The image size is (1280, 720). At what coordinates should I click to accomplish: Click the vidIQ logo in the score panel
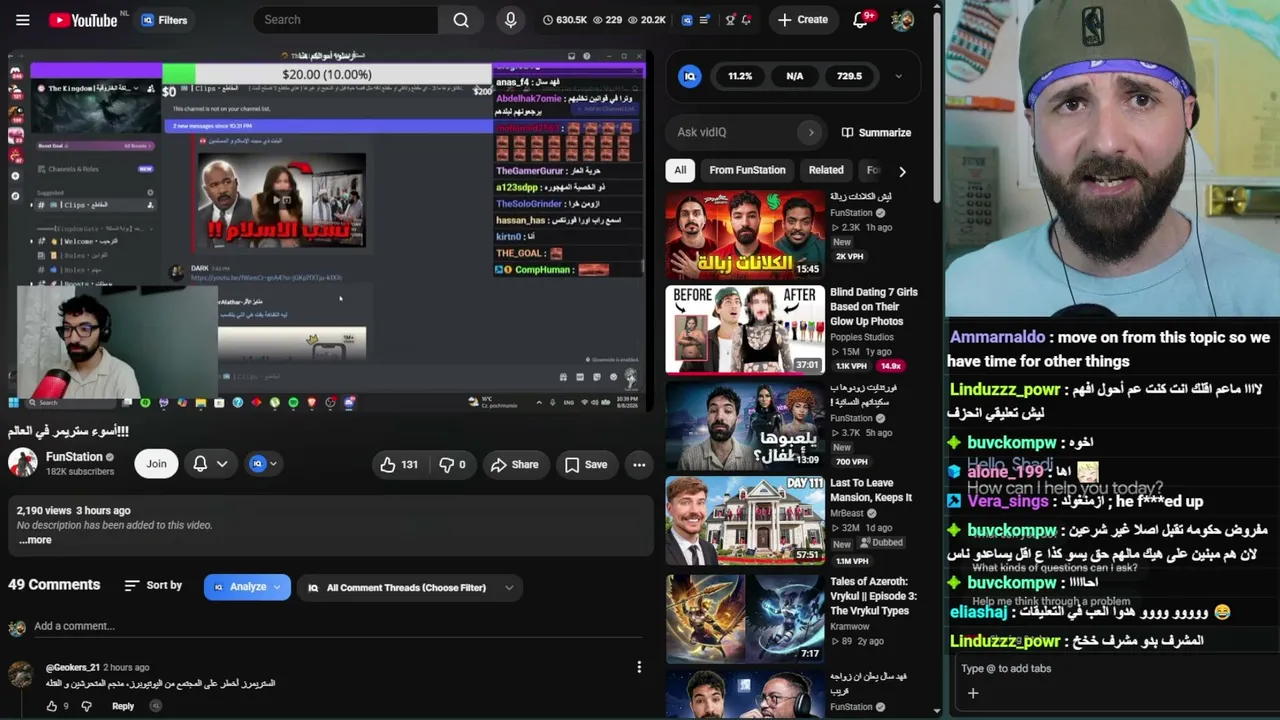690,76
